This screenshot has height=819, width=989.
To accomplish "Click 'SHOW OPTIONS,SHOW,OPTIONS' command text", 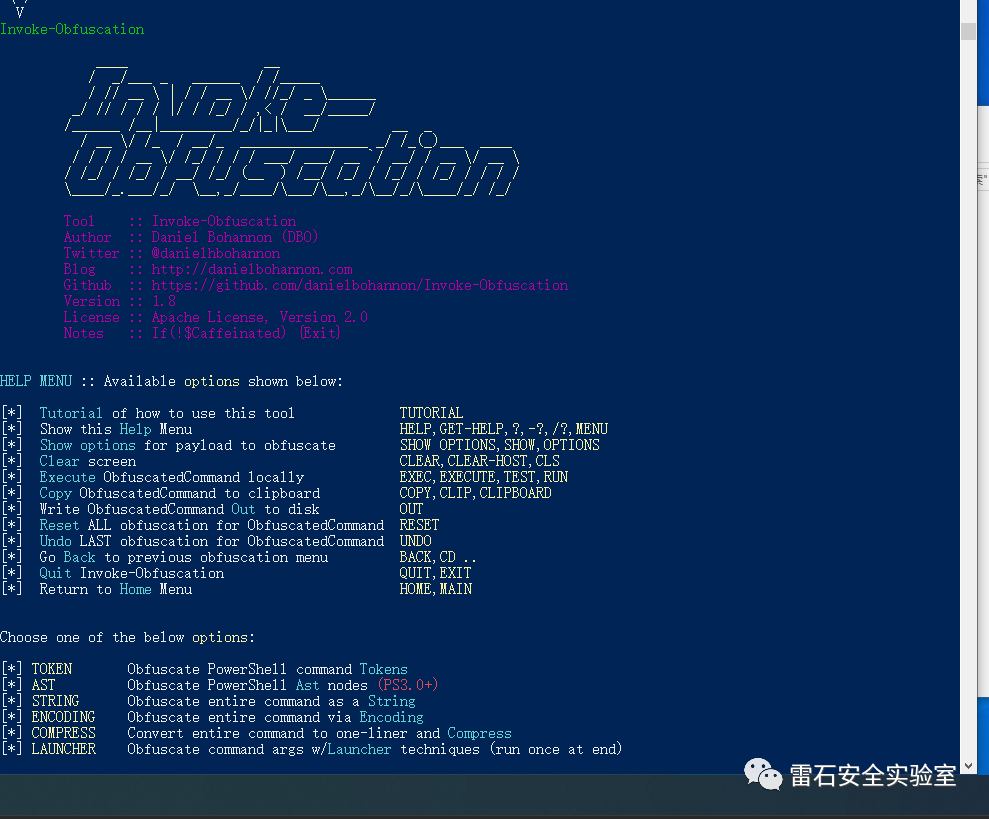I will click(x=500, y=445).
